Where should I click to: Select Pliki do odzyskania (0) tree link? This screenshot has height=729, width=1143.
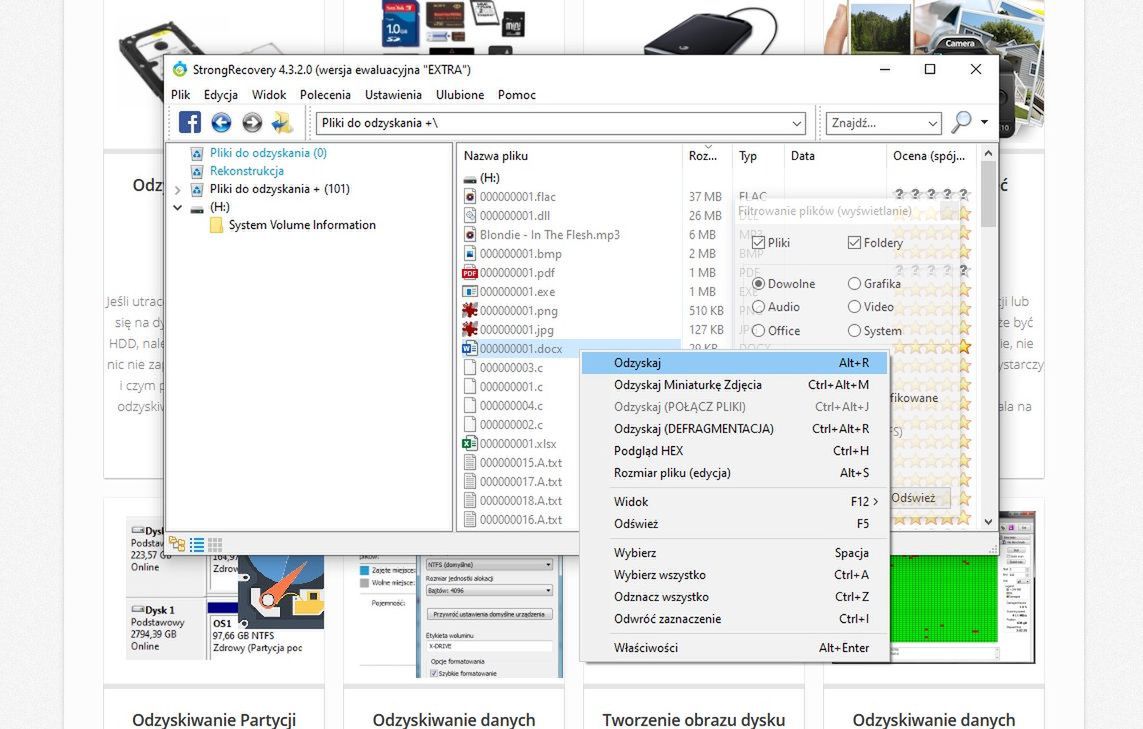[268, 153]
